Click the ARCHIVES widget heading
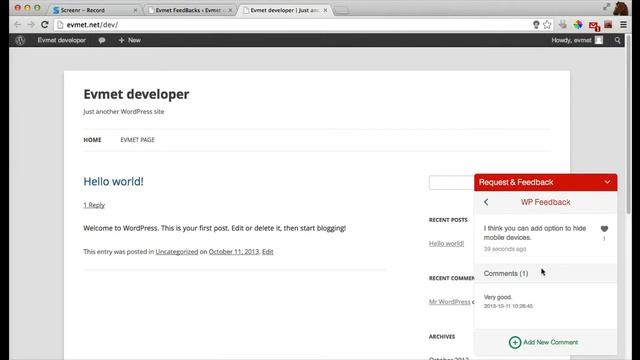640x360 pixels. coord(442,337)
